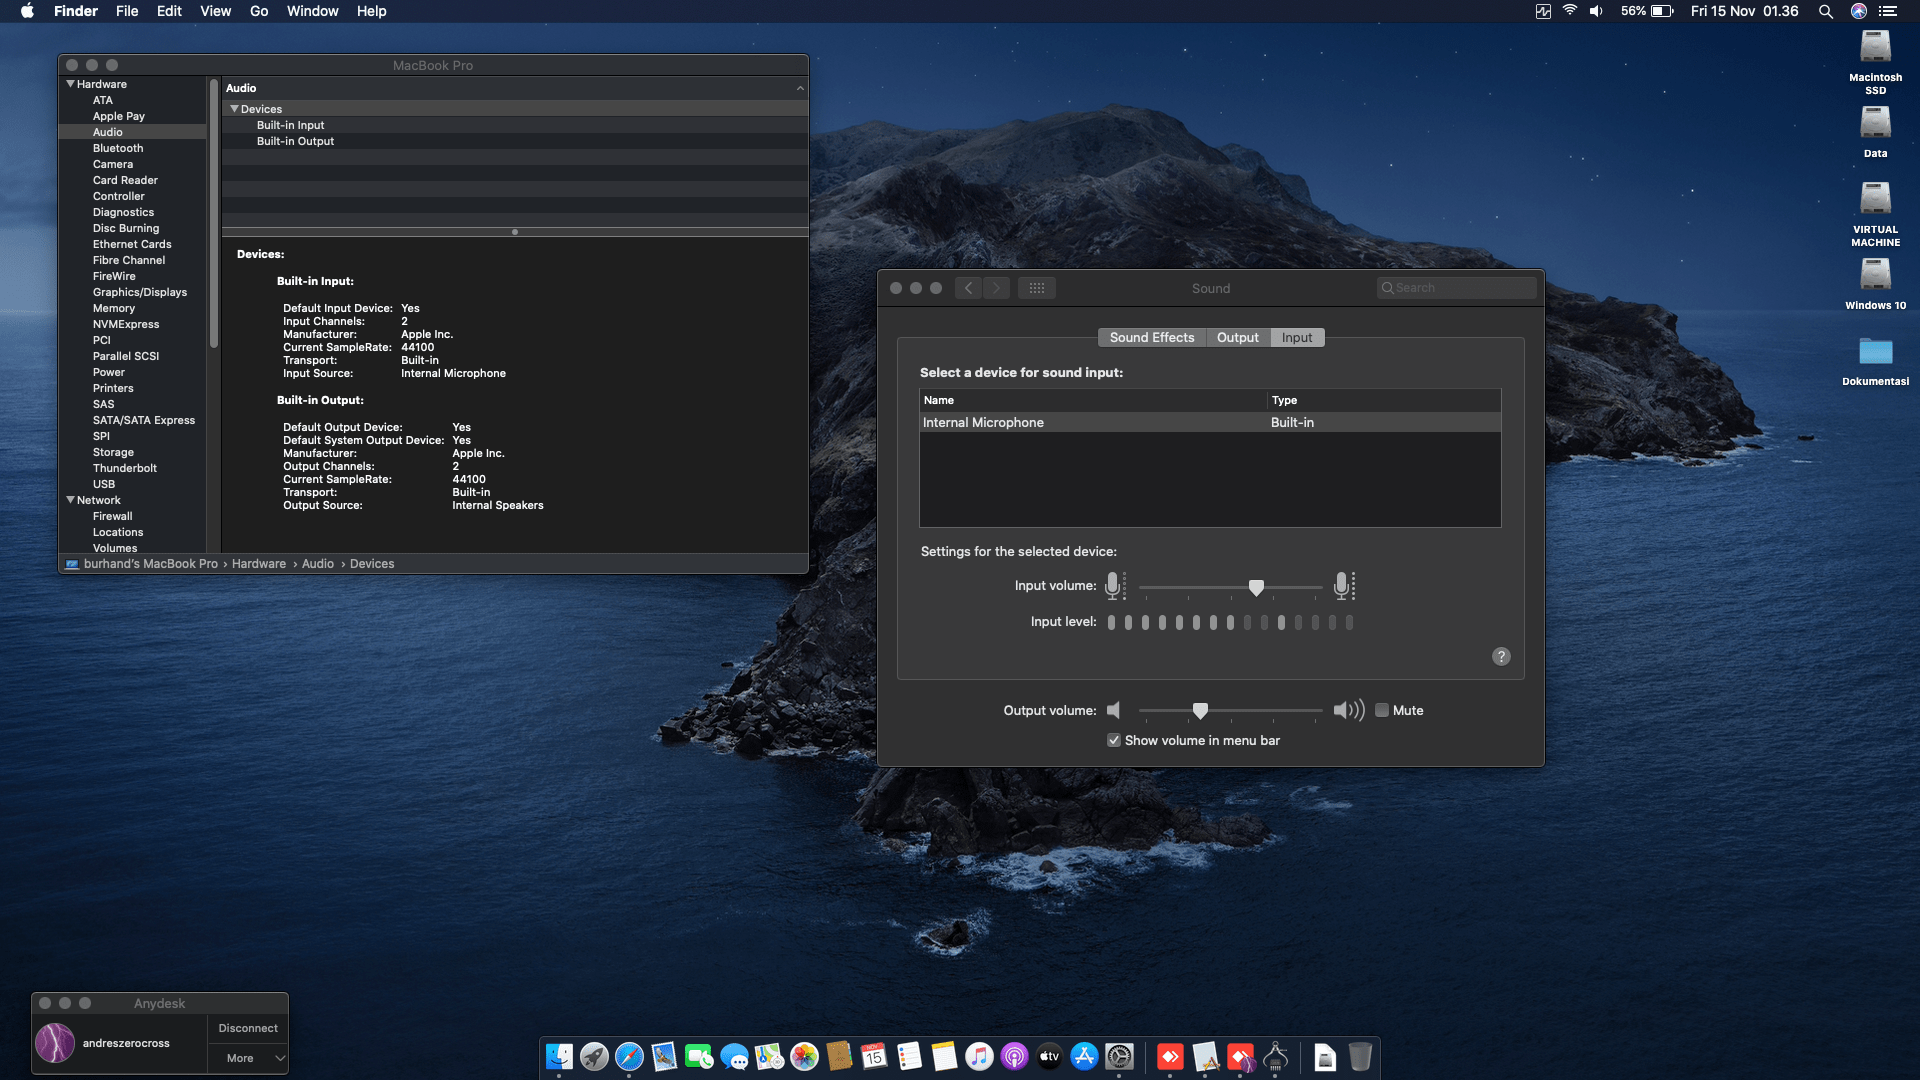
Task: Click the Show All grid icon in Sound preferences
Action: coord(1037,288)
